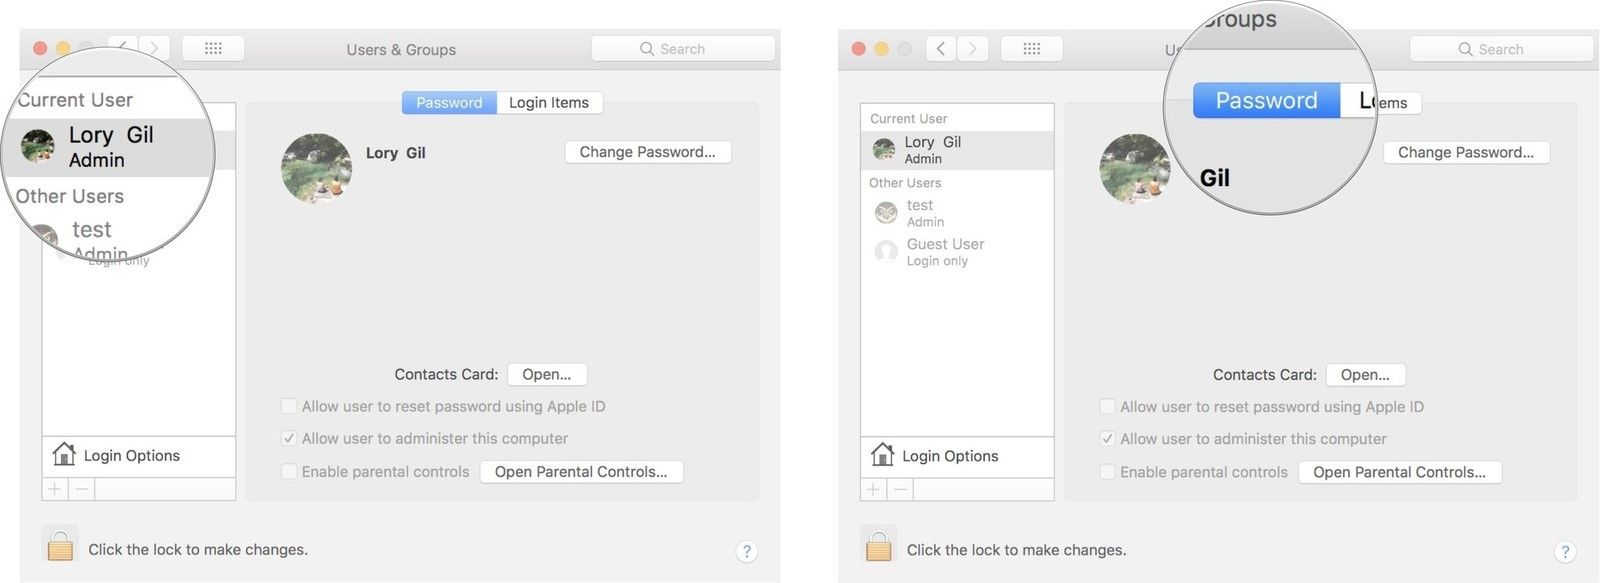The height and width of the screenshot is (583, 1600).
Task: Toggle administer this computer checkbox in right window
Action: tap(1107, 439)
